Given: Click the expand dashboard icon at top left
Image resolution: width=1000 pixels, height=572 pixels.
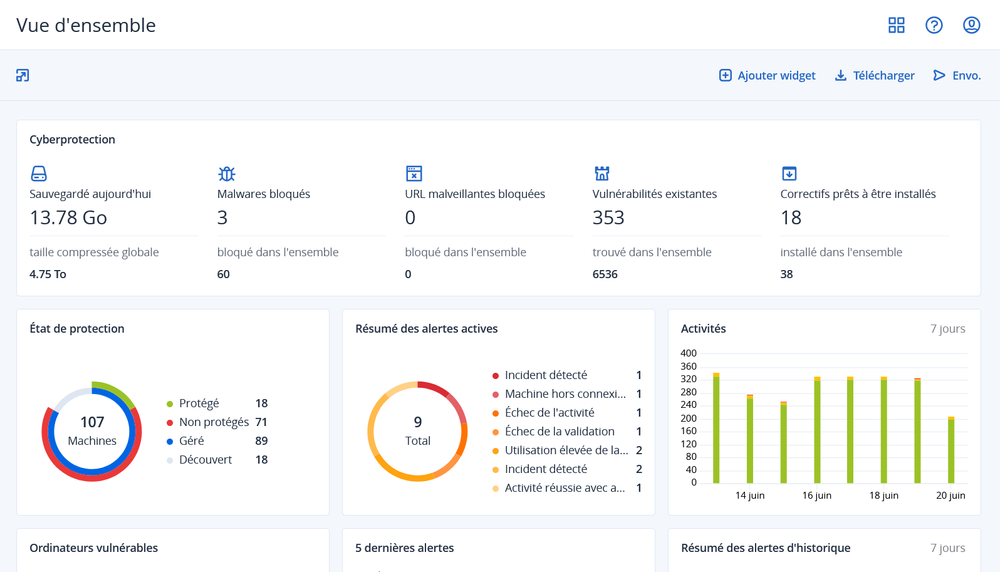Looking at the screenshot, I should coord(23,75).
